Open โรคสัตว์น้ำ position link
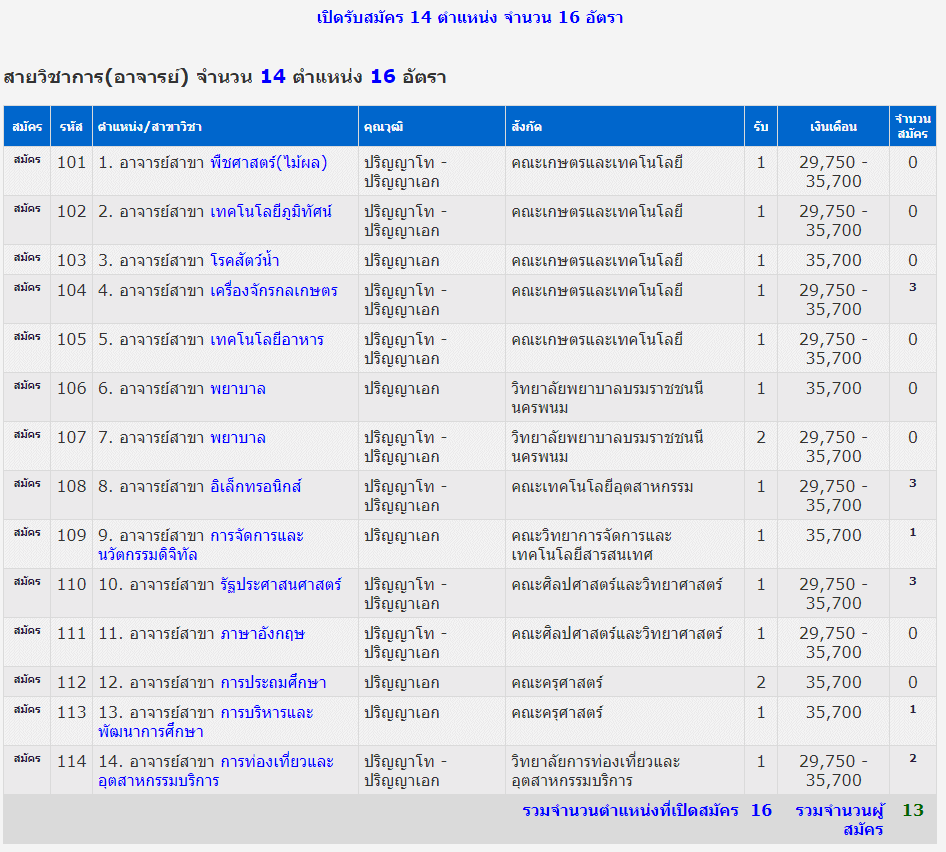 (245, 260)
